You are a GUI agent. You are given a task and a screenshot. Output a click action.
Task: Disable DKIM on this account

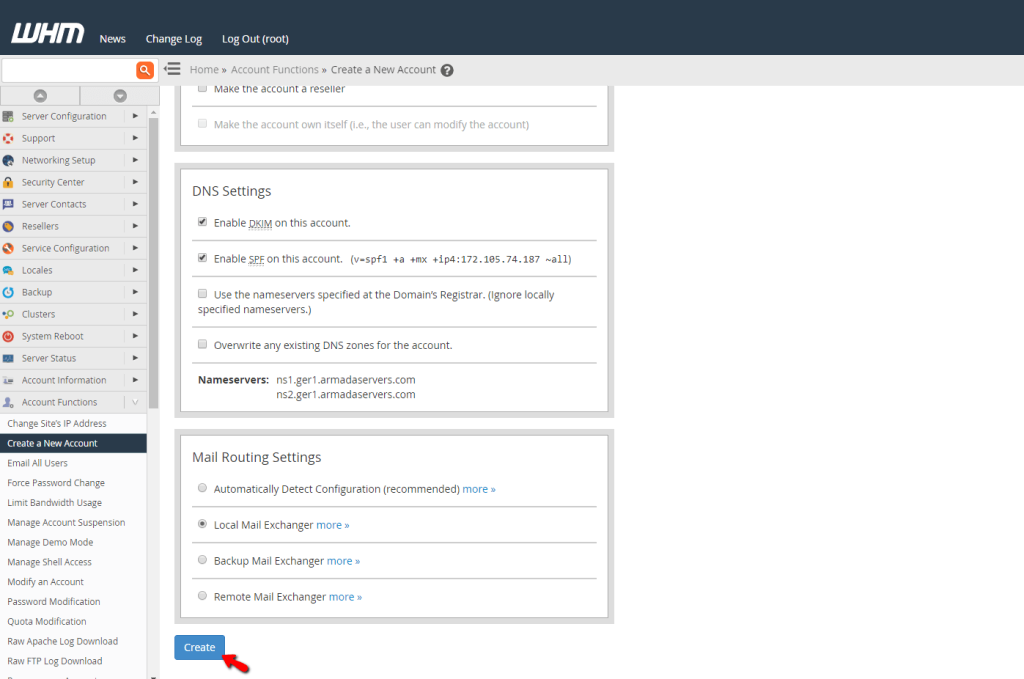[x=202, y=221]
